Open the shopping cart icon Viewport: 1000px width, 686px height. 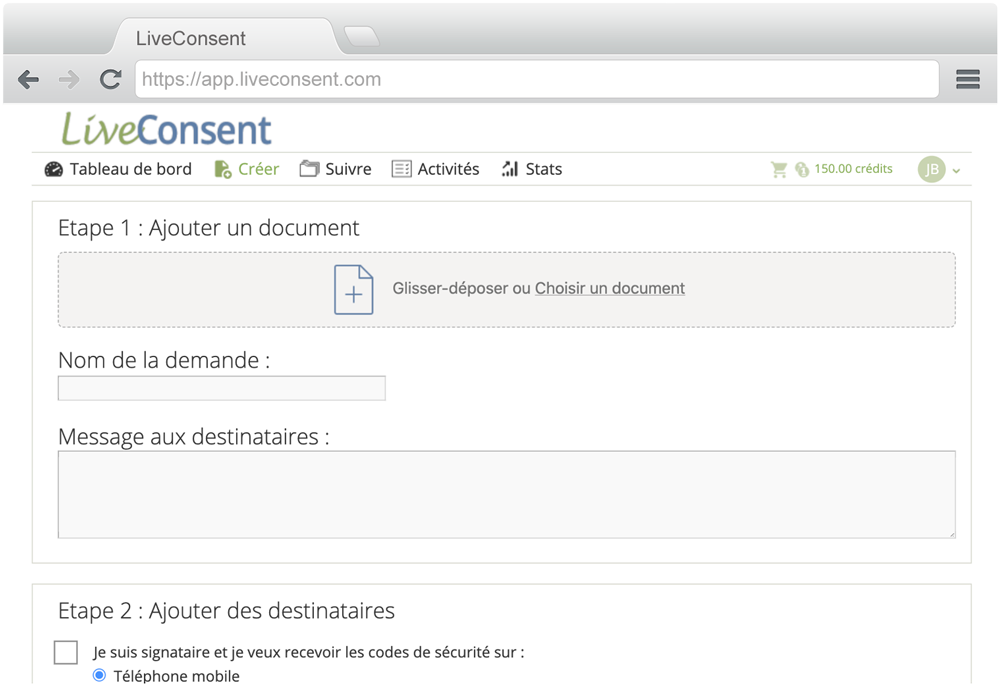click(779, 170)
